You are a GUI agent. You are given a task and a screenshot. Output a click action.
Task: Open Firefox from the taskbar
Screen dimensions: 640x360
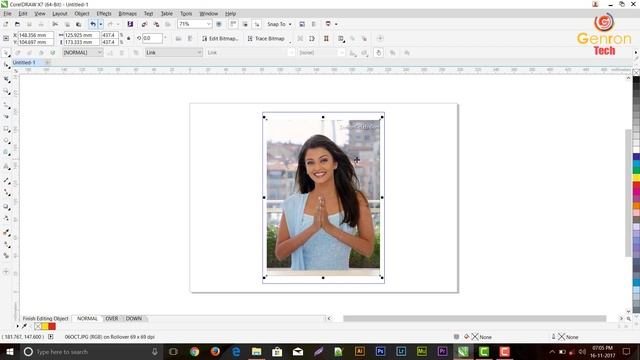(x=215, y=351)
